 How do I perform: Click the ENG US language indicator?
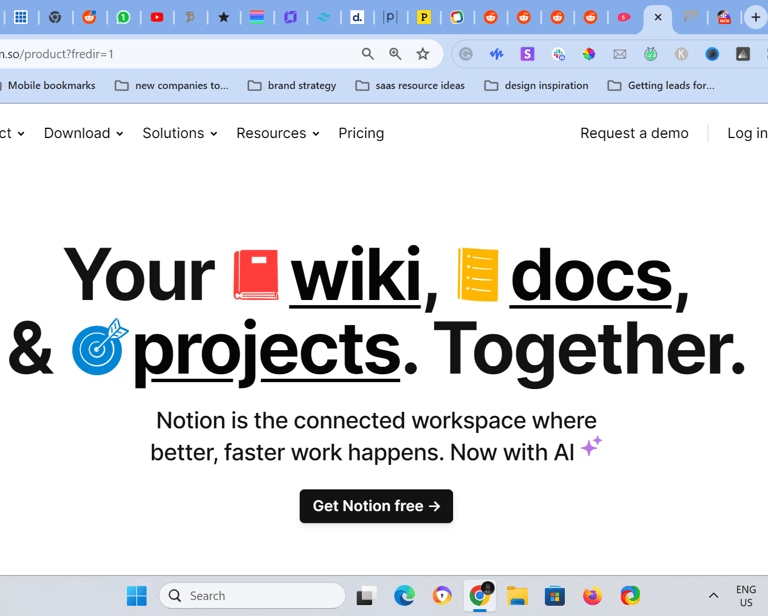[746, 596]
